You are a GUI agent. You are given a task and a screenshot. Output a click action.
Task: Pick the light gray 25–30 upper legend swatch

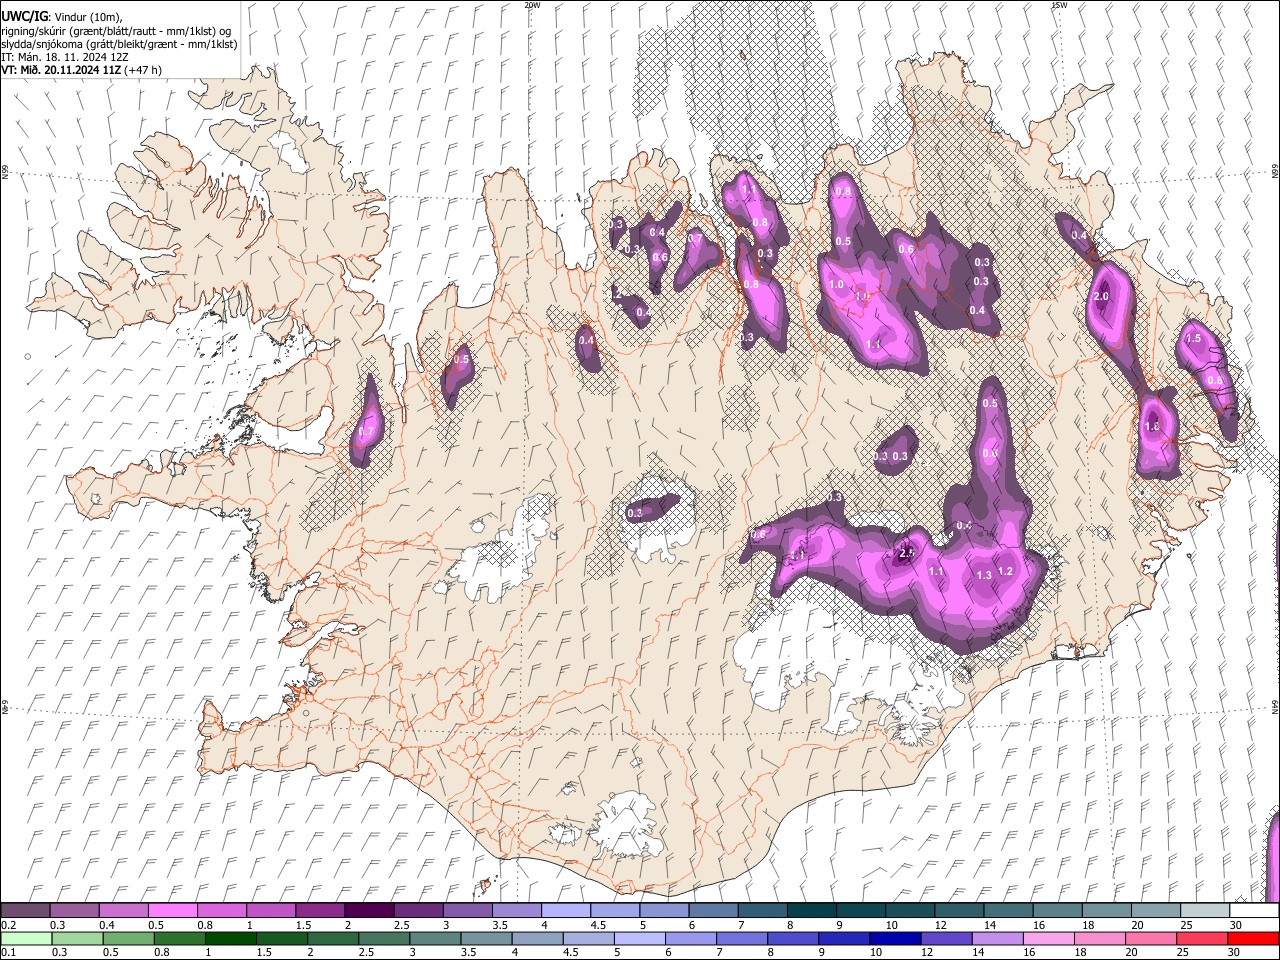pyautogui.click(x=1205, y=910)
